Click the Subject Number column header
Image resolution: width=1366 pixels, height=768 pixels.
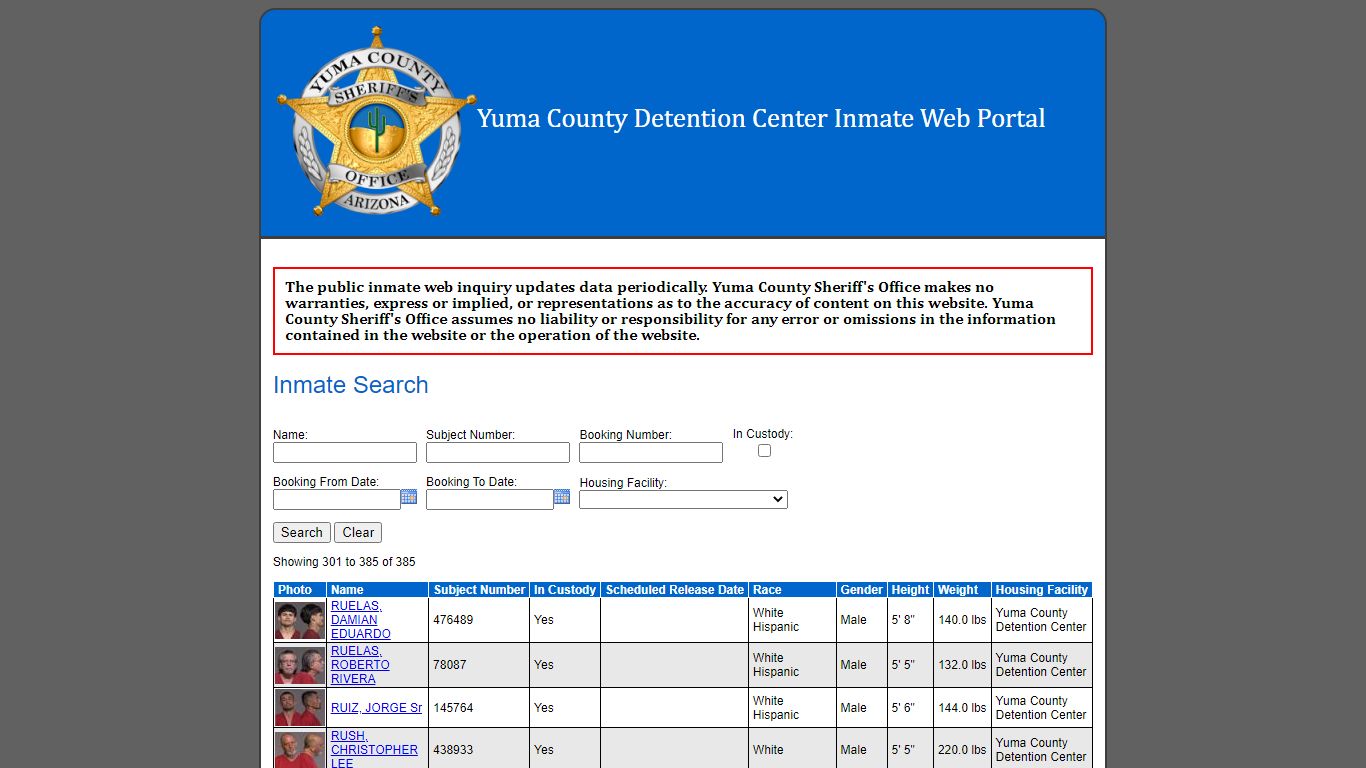(x=479, y=590)
